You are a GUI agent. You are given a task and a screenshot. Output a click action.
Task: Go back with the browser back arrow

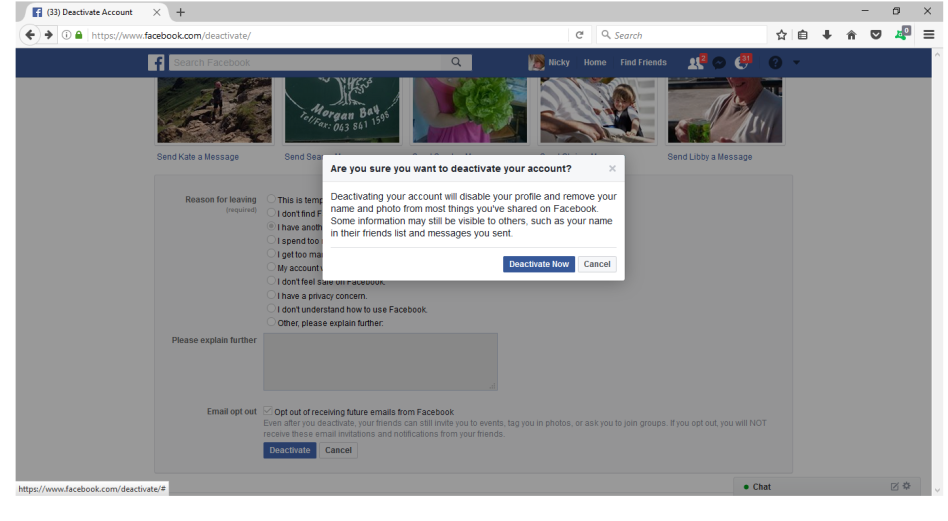(30, 35)
